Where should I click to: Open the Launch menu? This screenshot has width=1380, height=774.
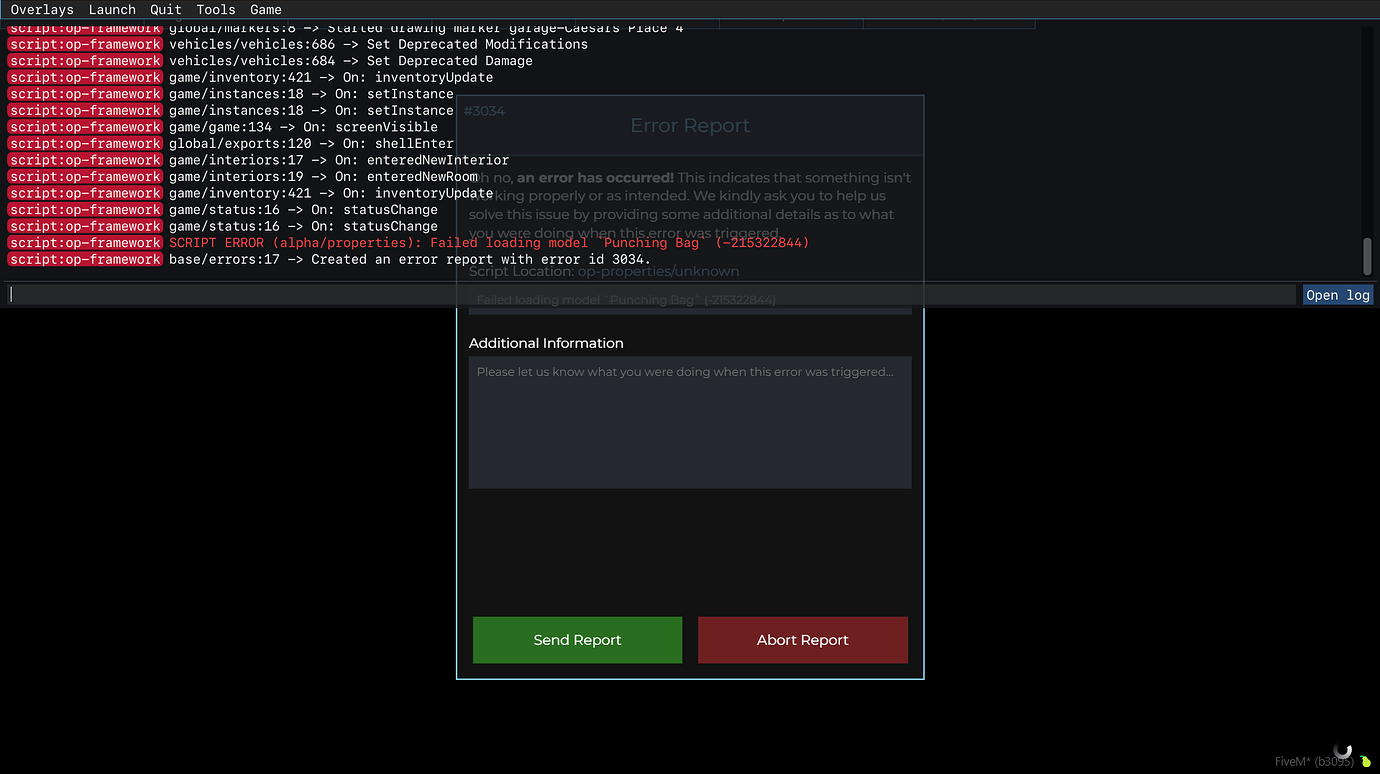111,9
